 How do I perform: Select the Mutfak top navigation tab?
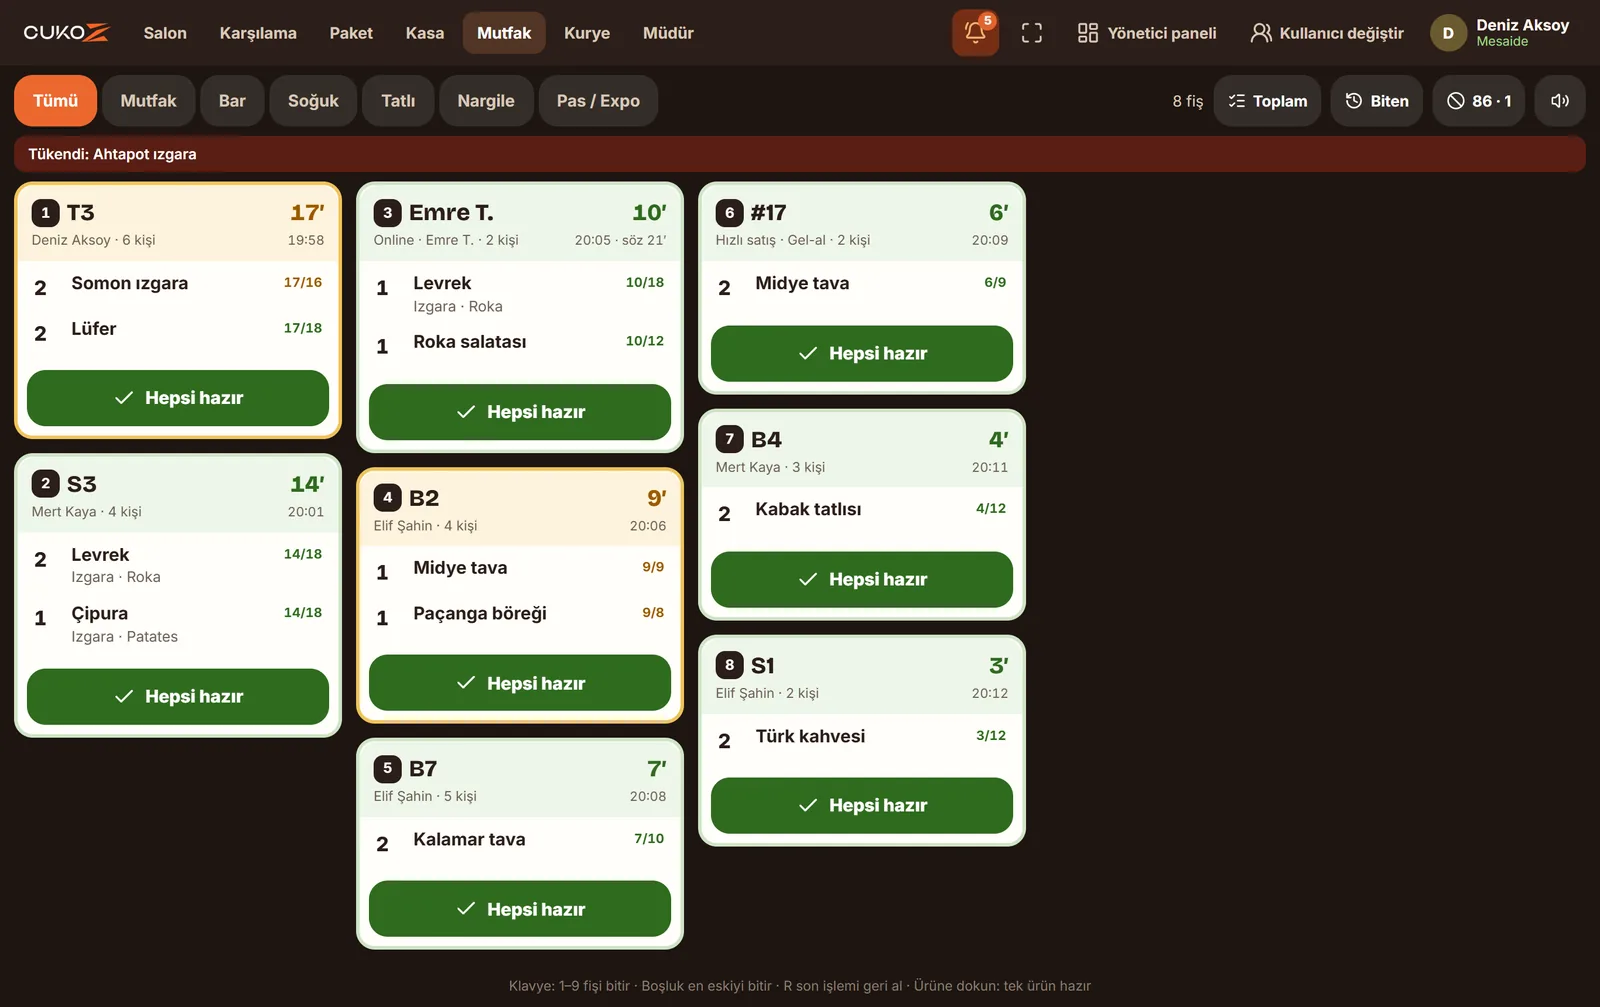click(x=504, y=33)
